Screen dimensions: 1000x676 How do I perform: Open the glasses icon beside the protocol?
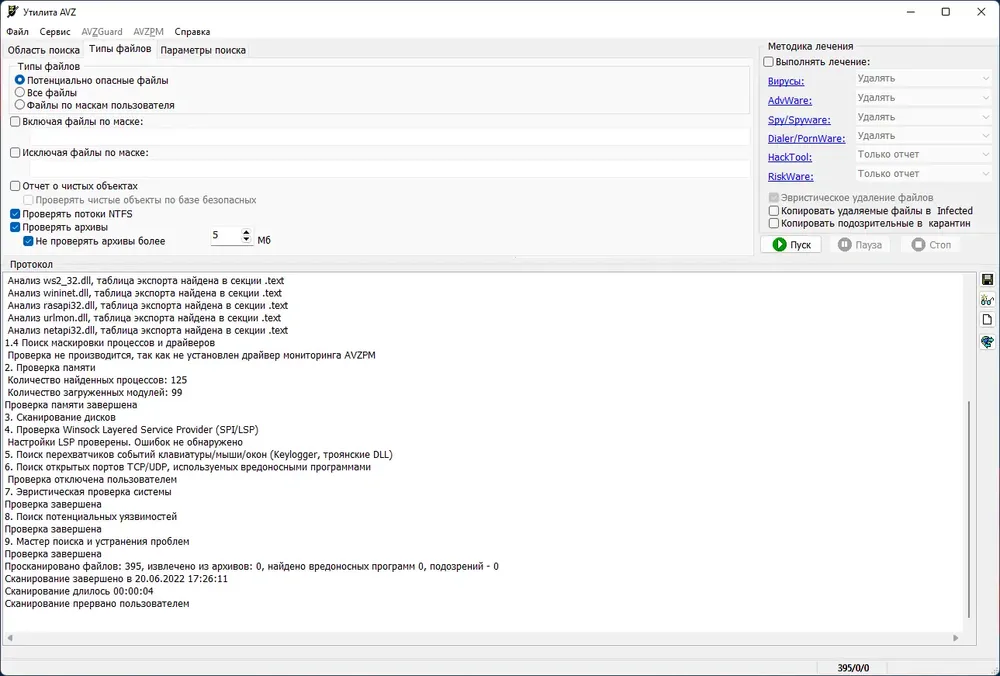[987, 300]
